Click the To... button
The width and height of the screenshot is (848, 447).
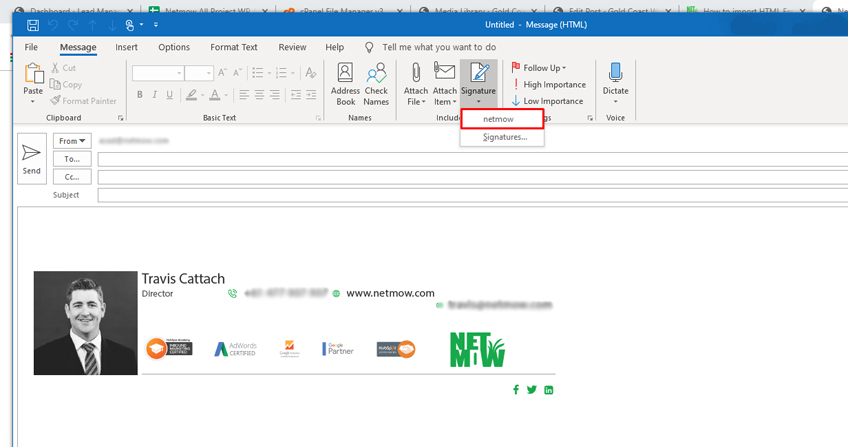click(x=72, y=159)
